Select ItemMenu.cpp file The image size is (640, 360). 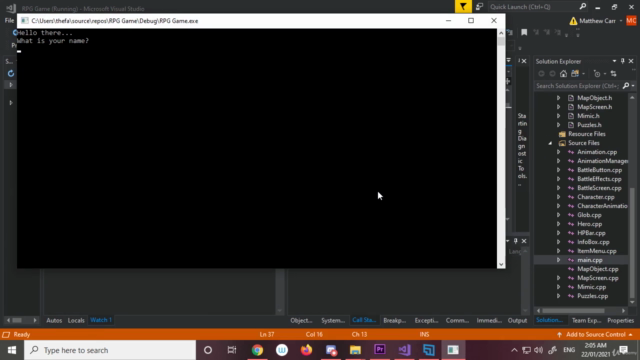tap(596, 251)
